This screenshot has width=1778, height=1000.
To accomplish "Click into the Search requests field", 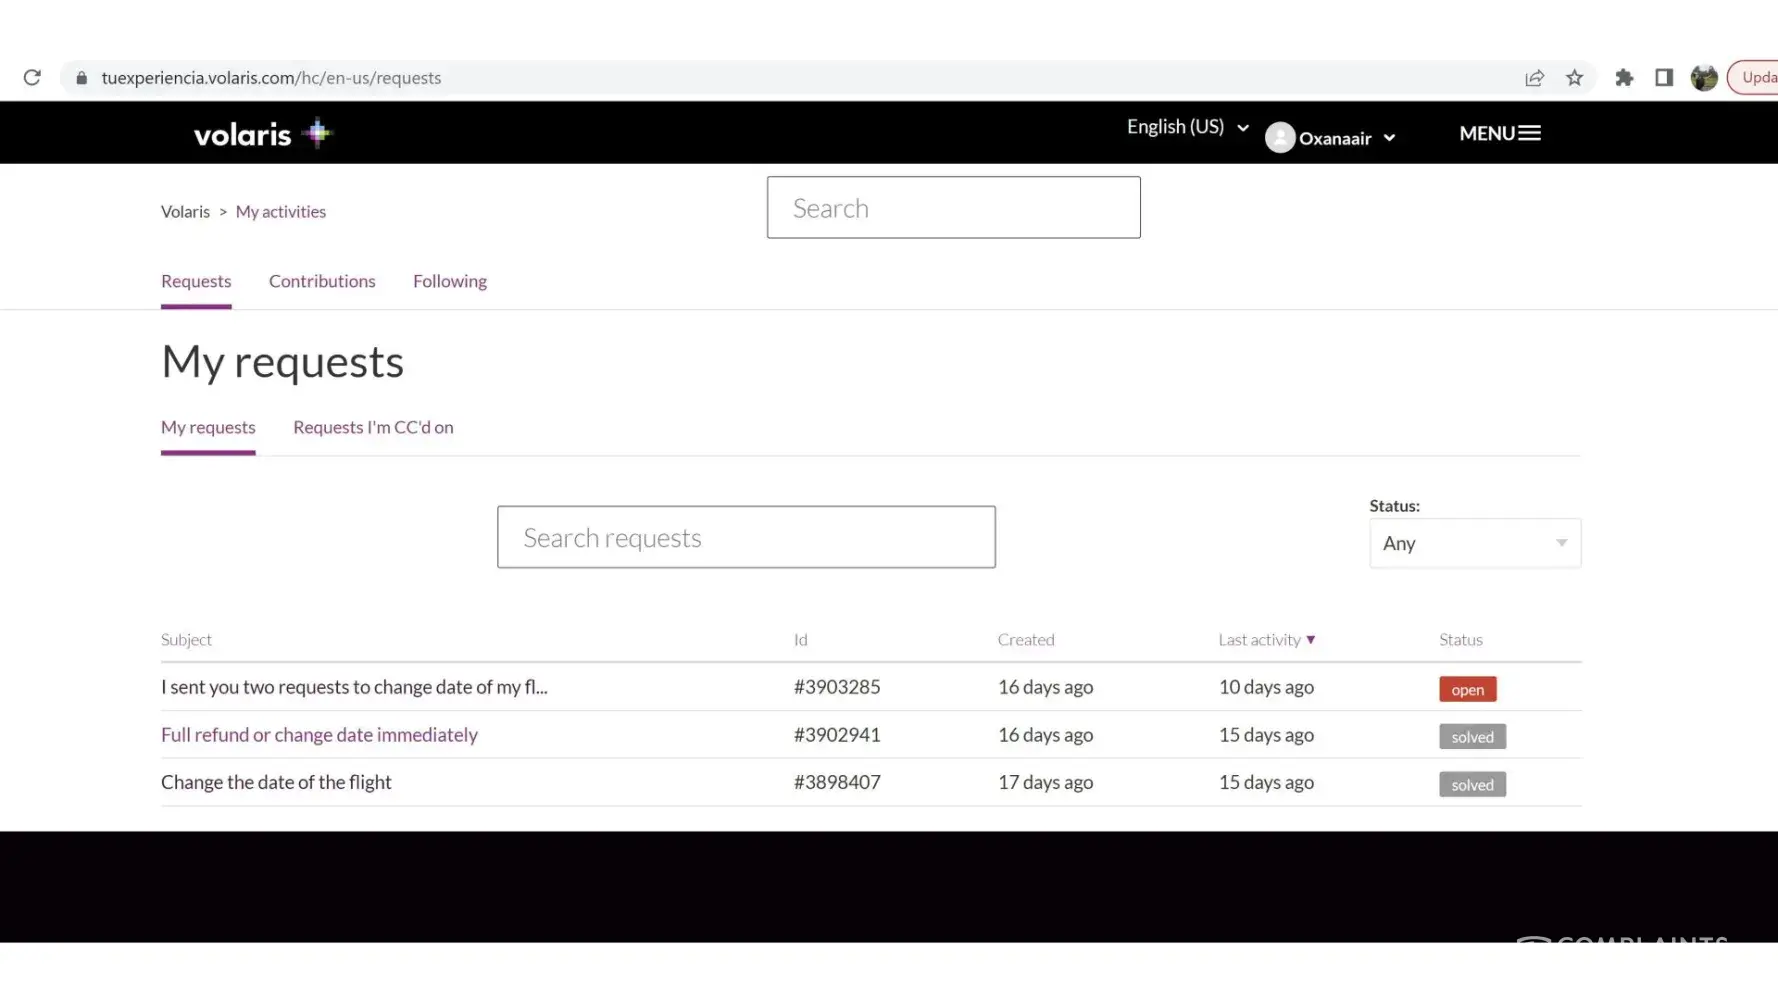I will click(x=746, y=537).
